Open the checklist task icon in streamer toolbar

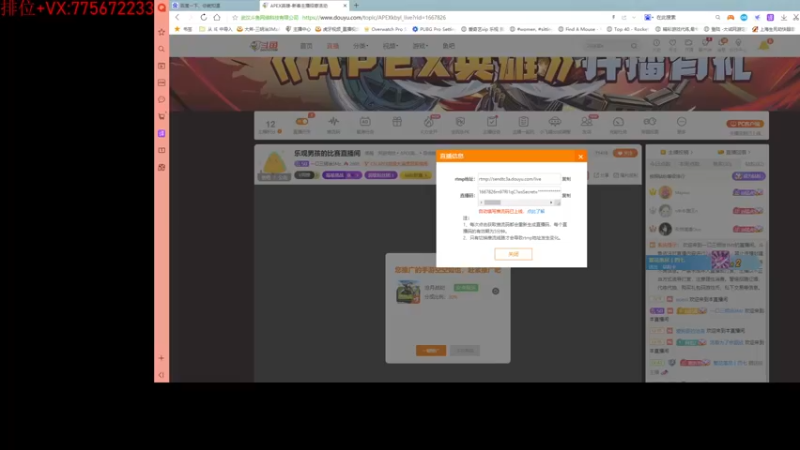492,121
